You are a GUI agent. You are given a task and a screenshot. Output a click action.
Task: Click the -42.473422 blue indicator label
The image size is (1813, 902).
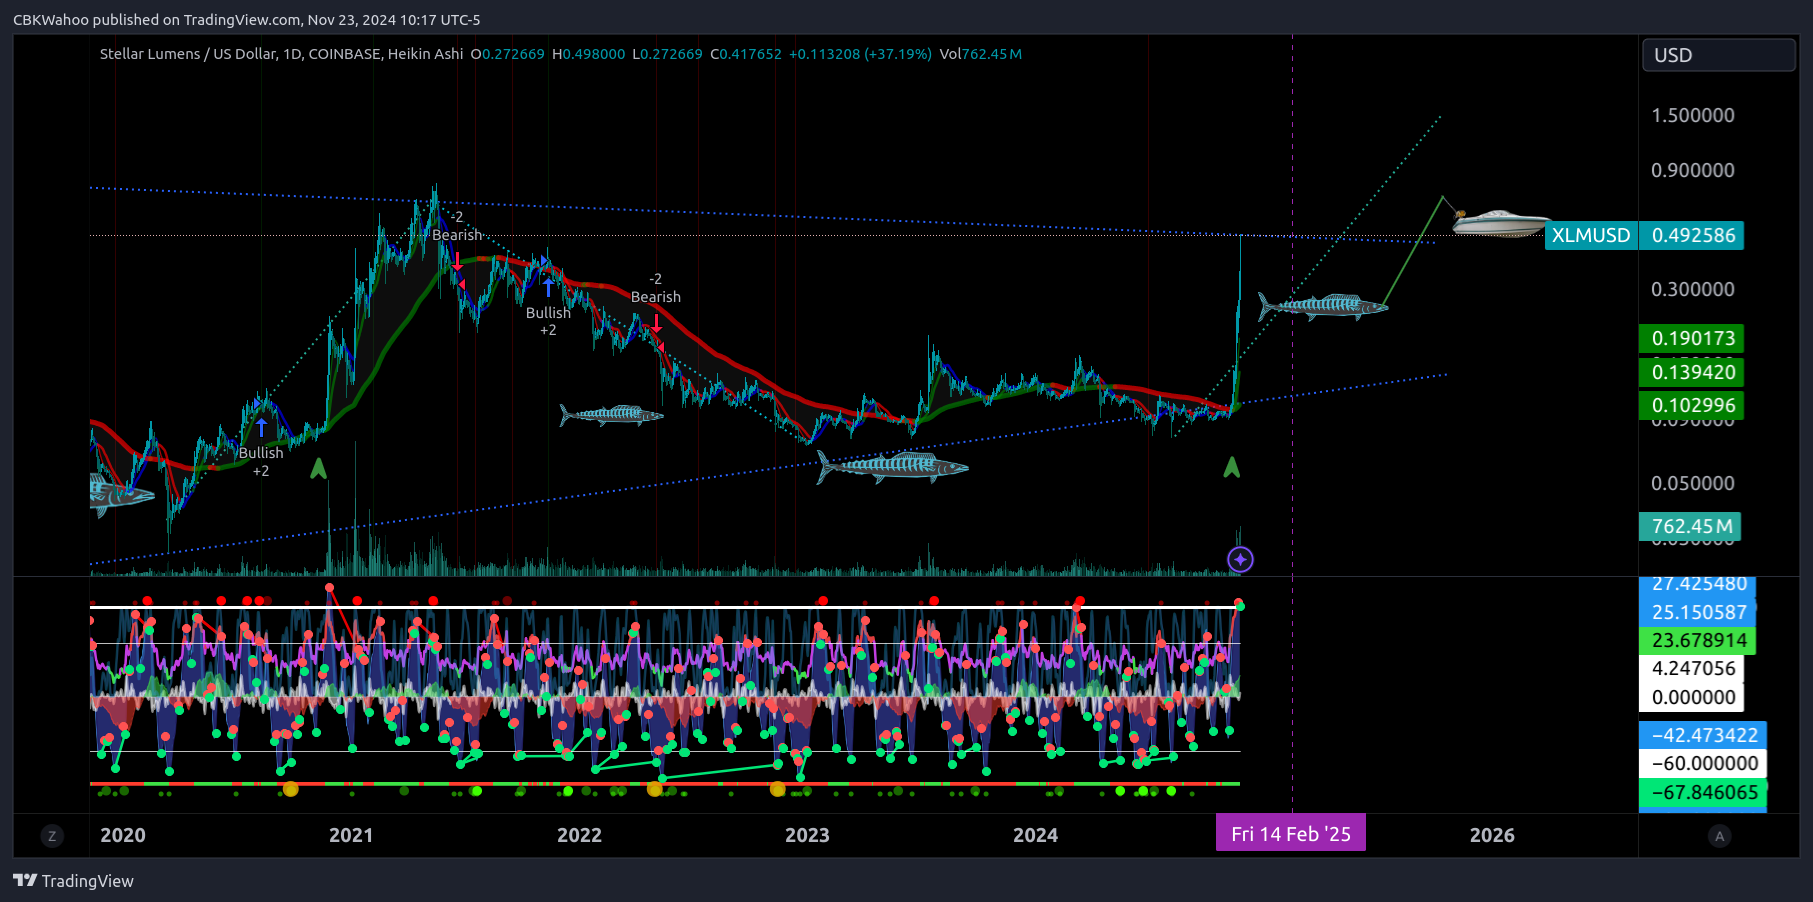[x=1704, y=735]
